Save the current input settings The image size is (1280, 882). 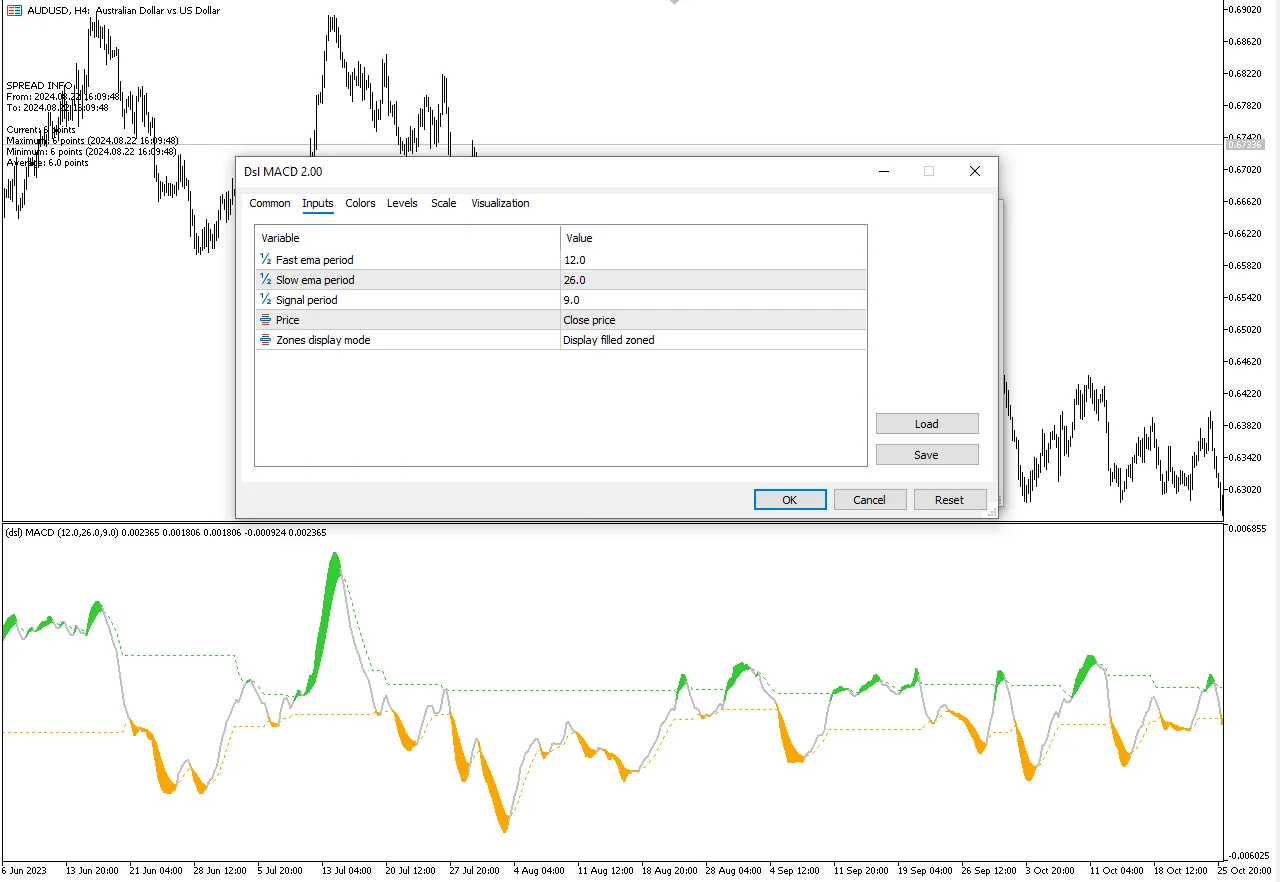coord(926,455)
